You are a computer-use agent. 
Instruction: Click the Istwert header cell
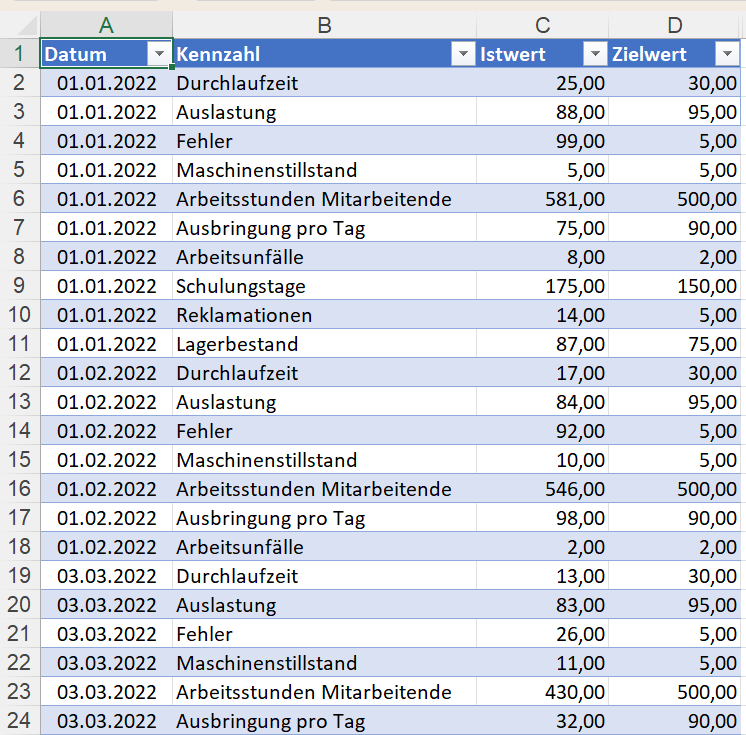click(x=542, y=54)
